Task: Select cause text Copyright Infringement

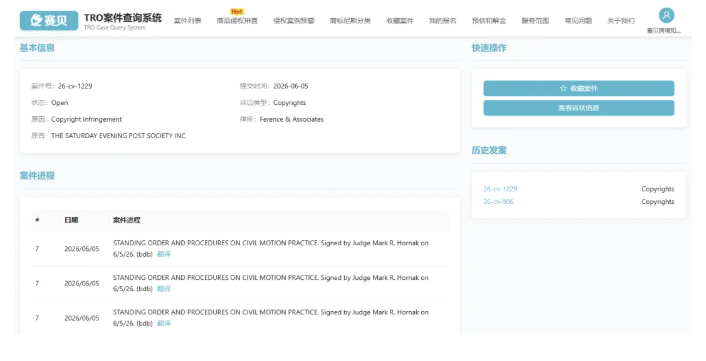Action: [x=86, y=119]
